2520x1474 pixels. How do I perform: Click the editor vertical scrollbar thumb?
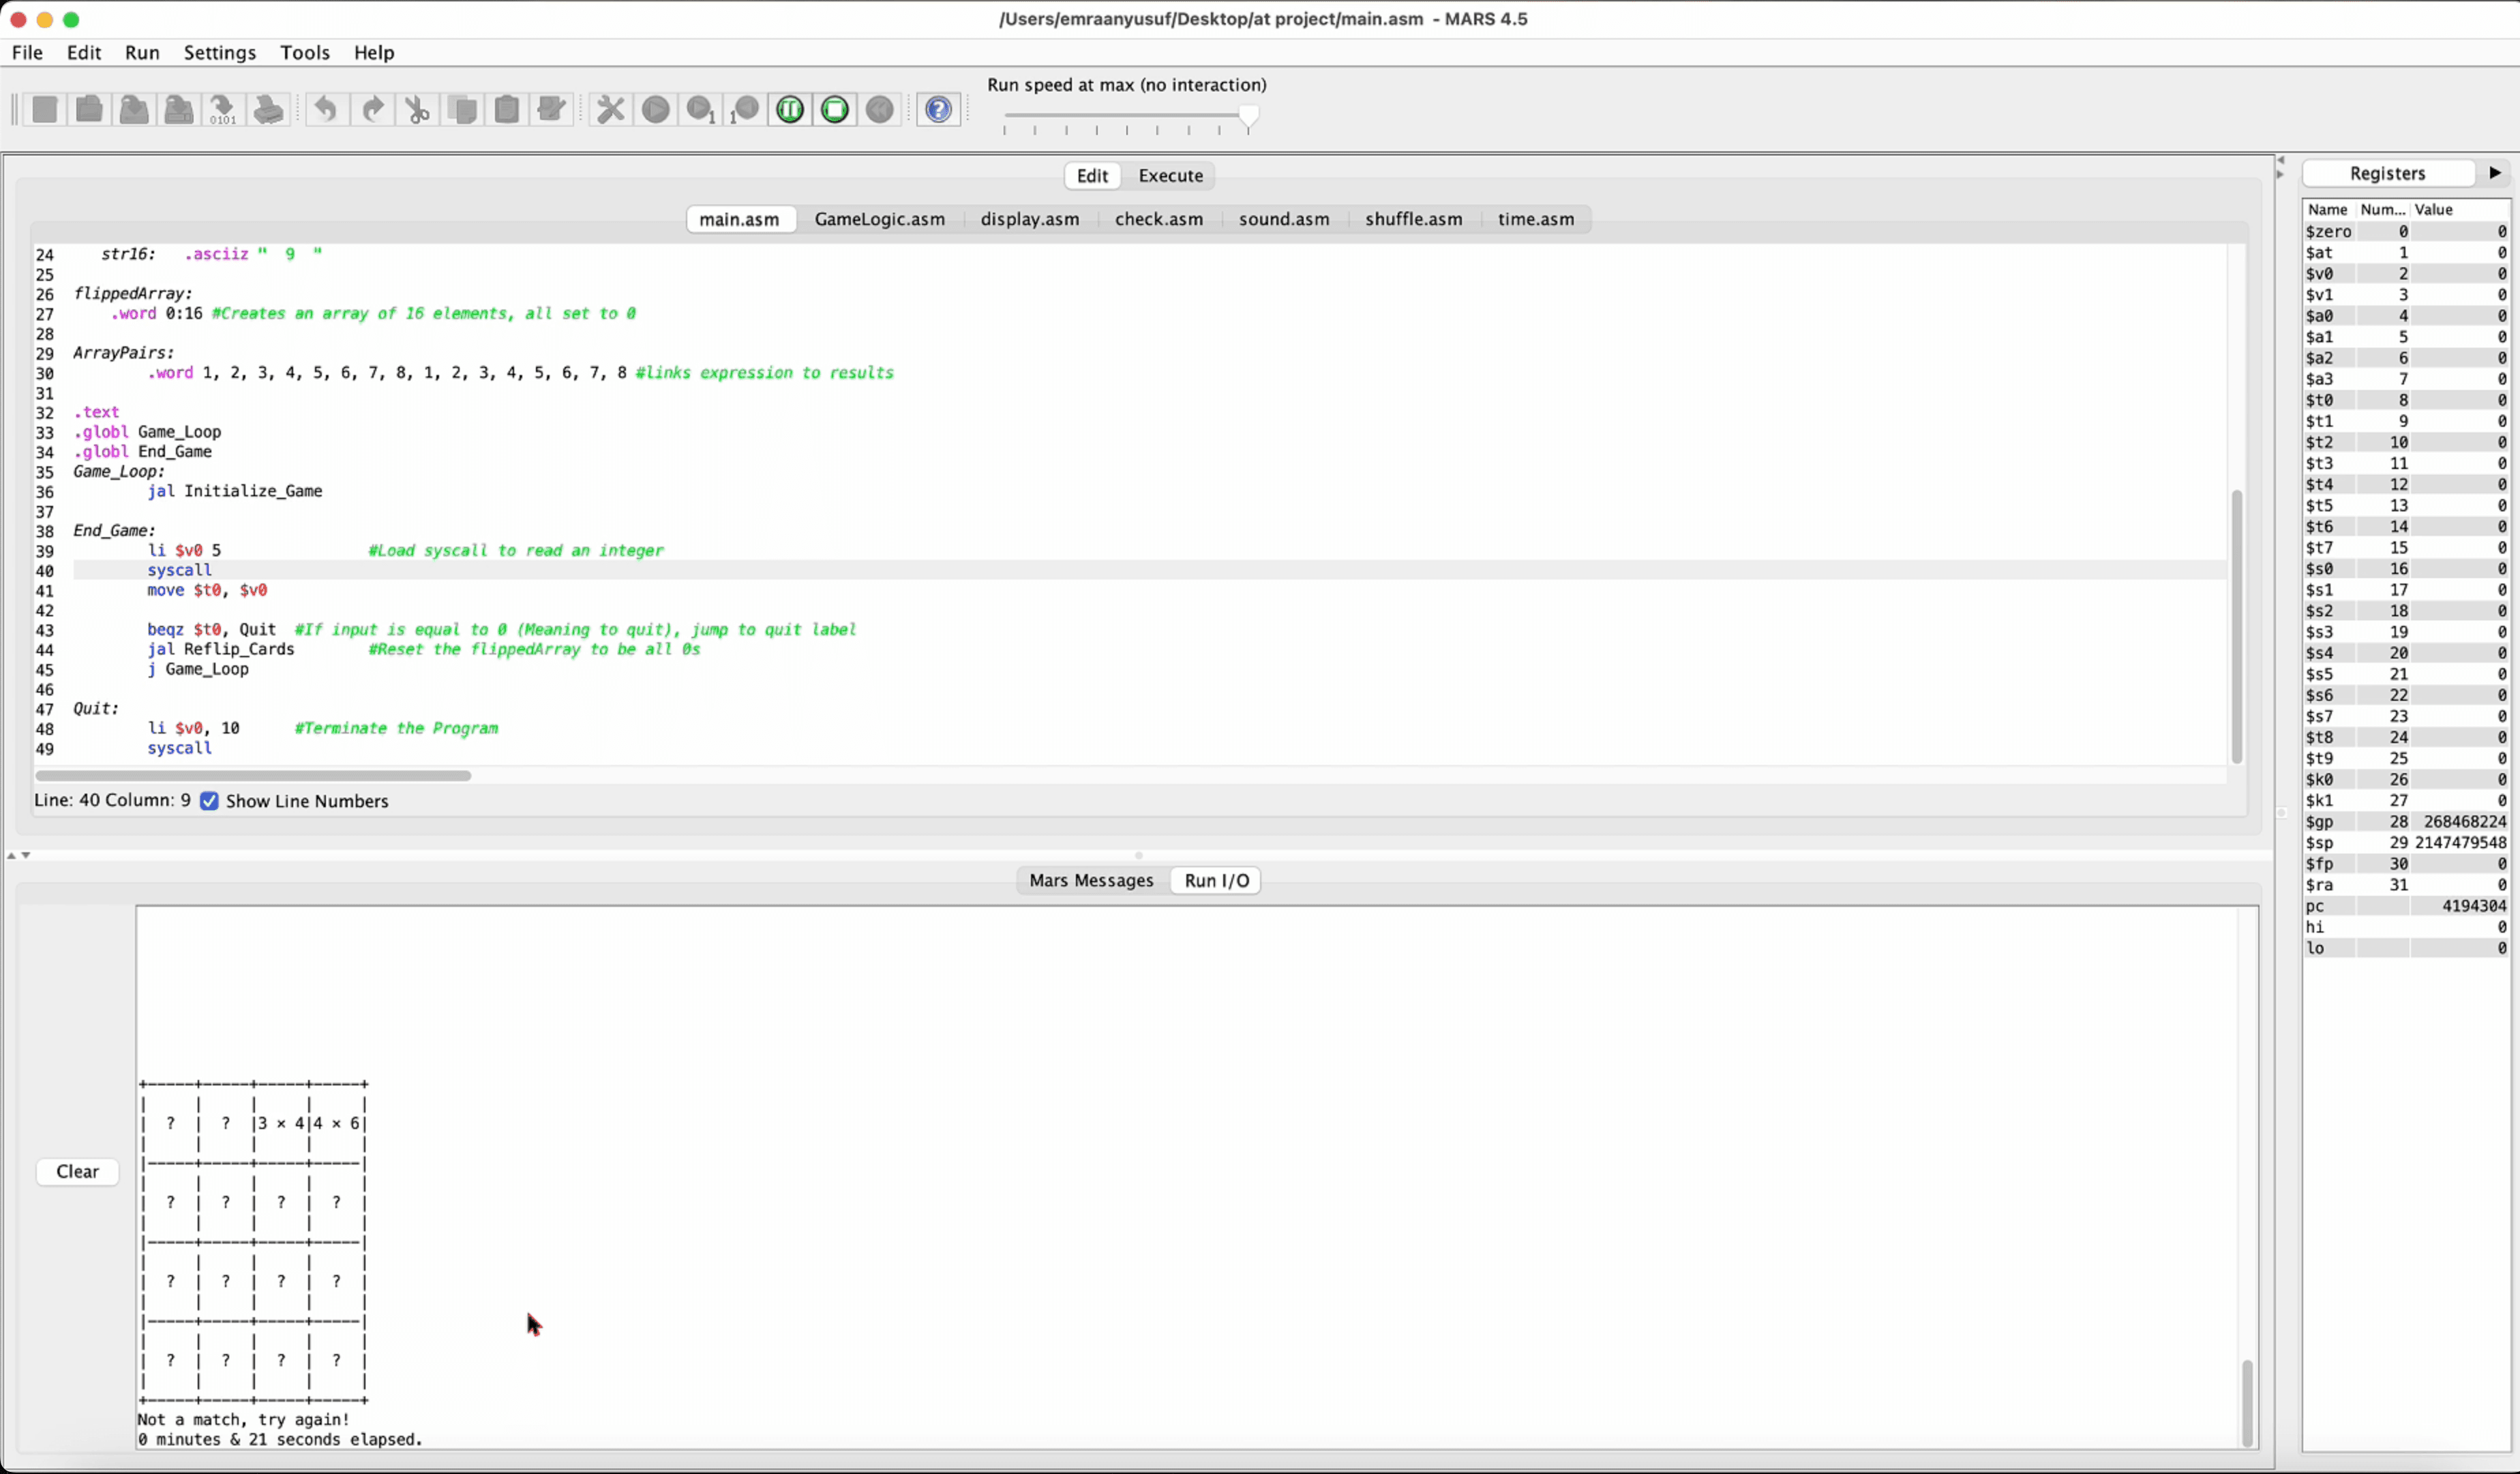(x=2237, y=627)
